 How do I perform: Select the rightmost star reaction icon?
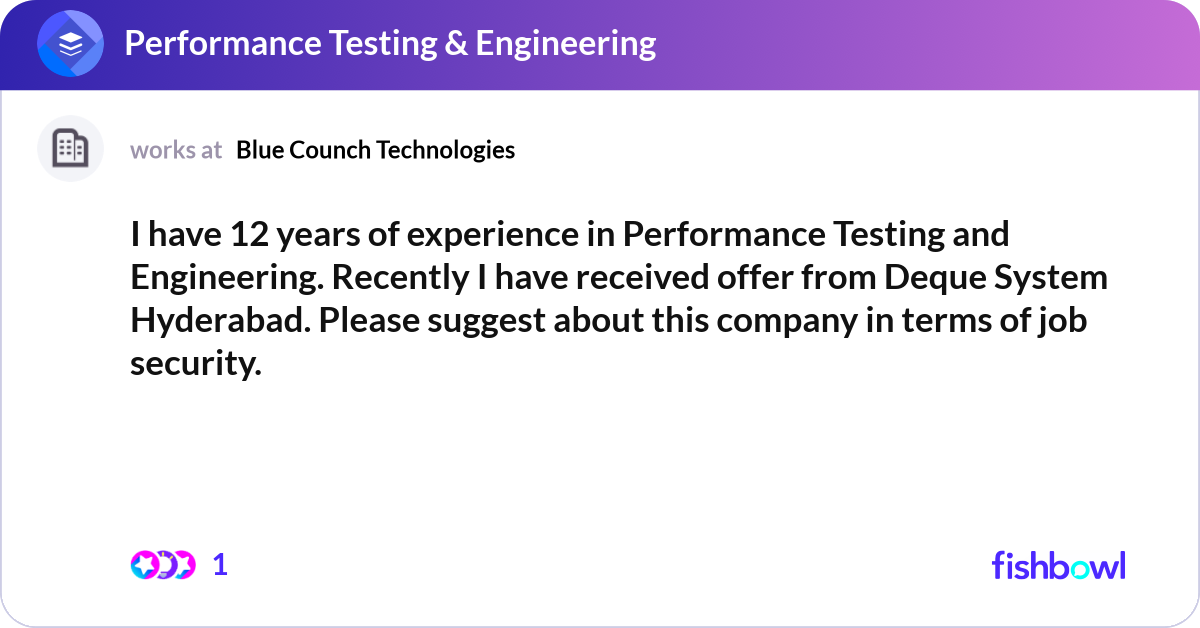[184, 565]
